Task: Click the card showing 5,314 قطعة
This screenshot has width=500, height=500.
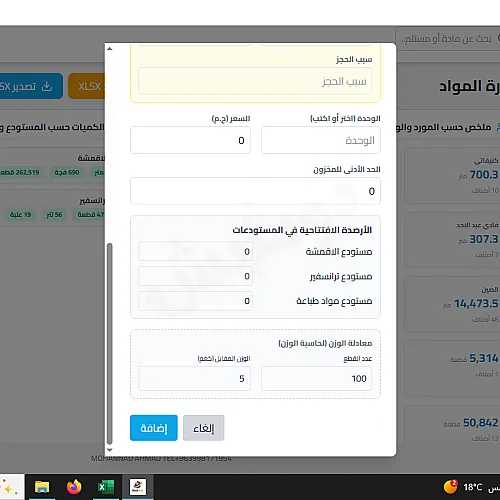Action: pyautogui.click(x=452, y=369)
